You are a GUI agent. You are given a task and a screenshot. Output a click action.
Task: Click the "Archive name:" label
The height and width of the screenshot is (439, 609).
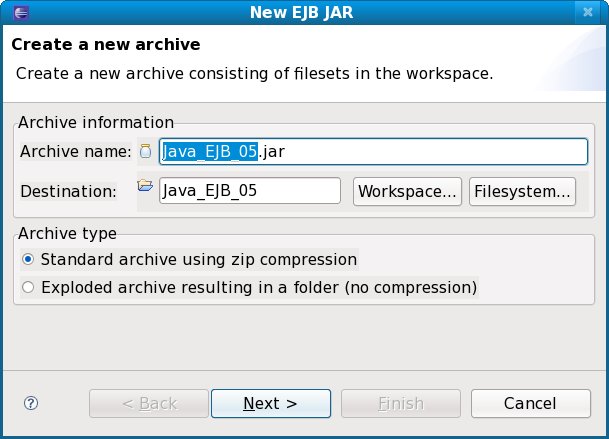pos(75,152)
